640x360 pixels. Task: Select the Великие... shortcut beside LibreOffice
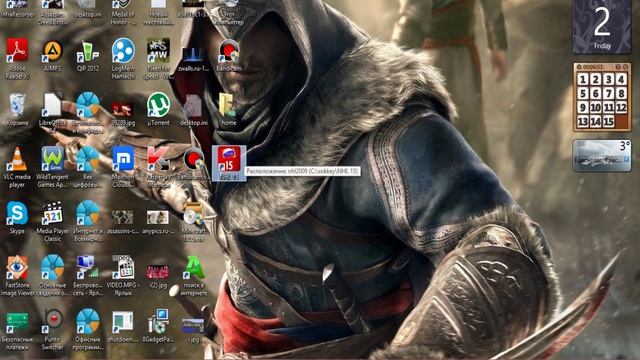coord(87,105)
